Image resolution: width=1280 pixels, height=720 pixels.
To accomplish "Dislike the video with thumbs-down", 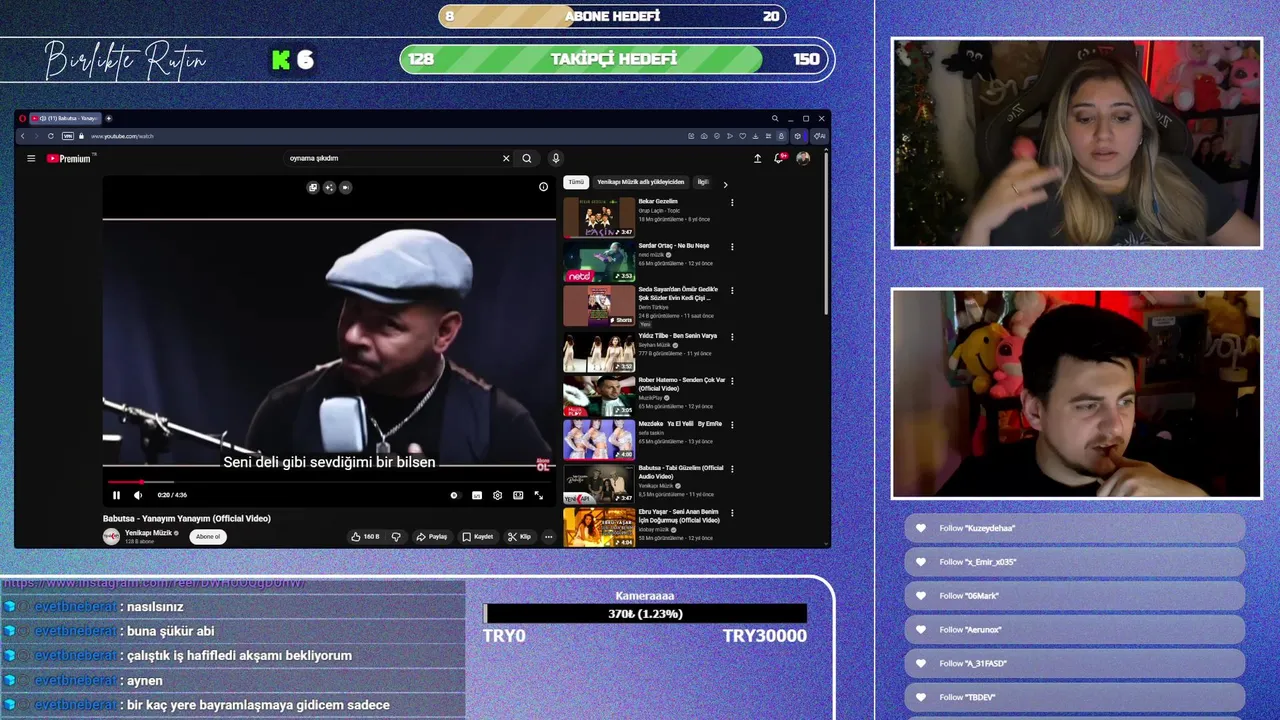I will tap(396, 537).
